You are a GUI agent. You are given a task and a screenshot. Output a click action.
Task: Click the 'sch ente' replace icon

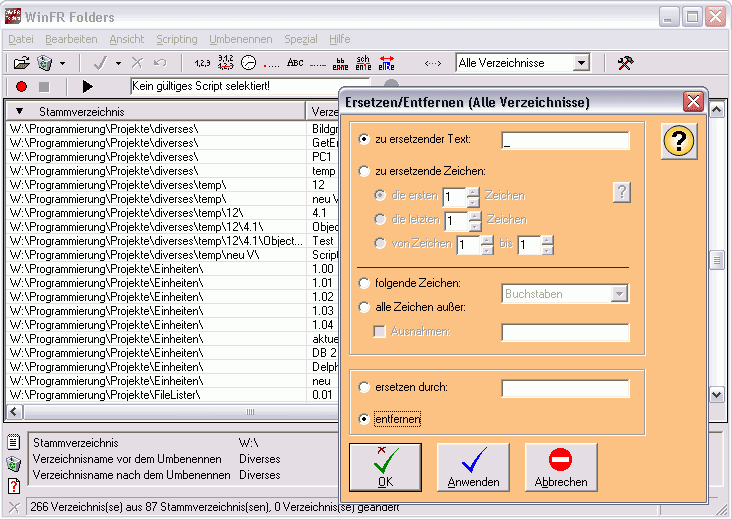363,63
